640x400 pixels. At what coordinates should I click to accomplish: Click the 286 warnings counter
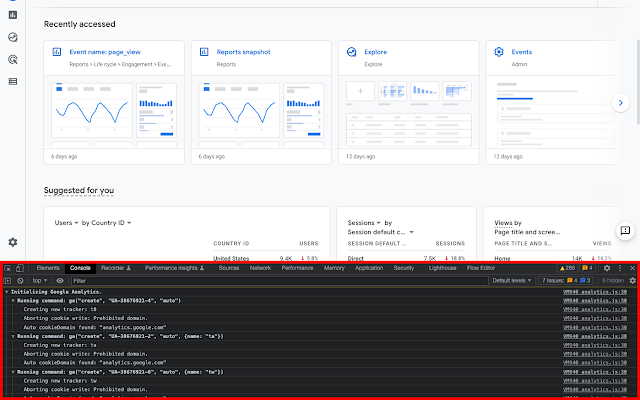[x=567, y=268]
